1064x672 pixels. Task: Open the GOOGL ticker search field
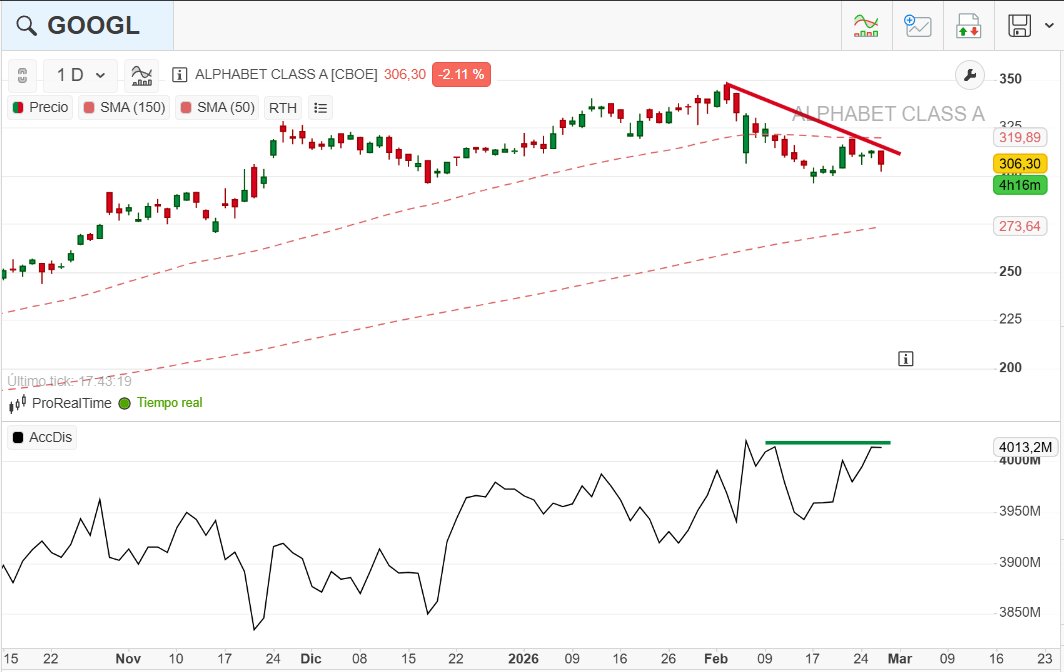[88, 26]
